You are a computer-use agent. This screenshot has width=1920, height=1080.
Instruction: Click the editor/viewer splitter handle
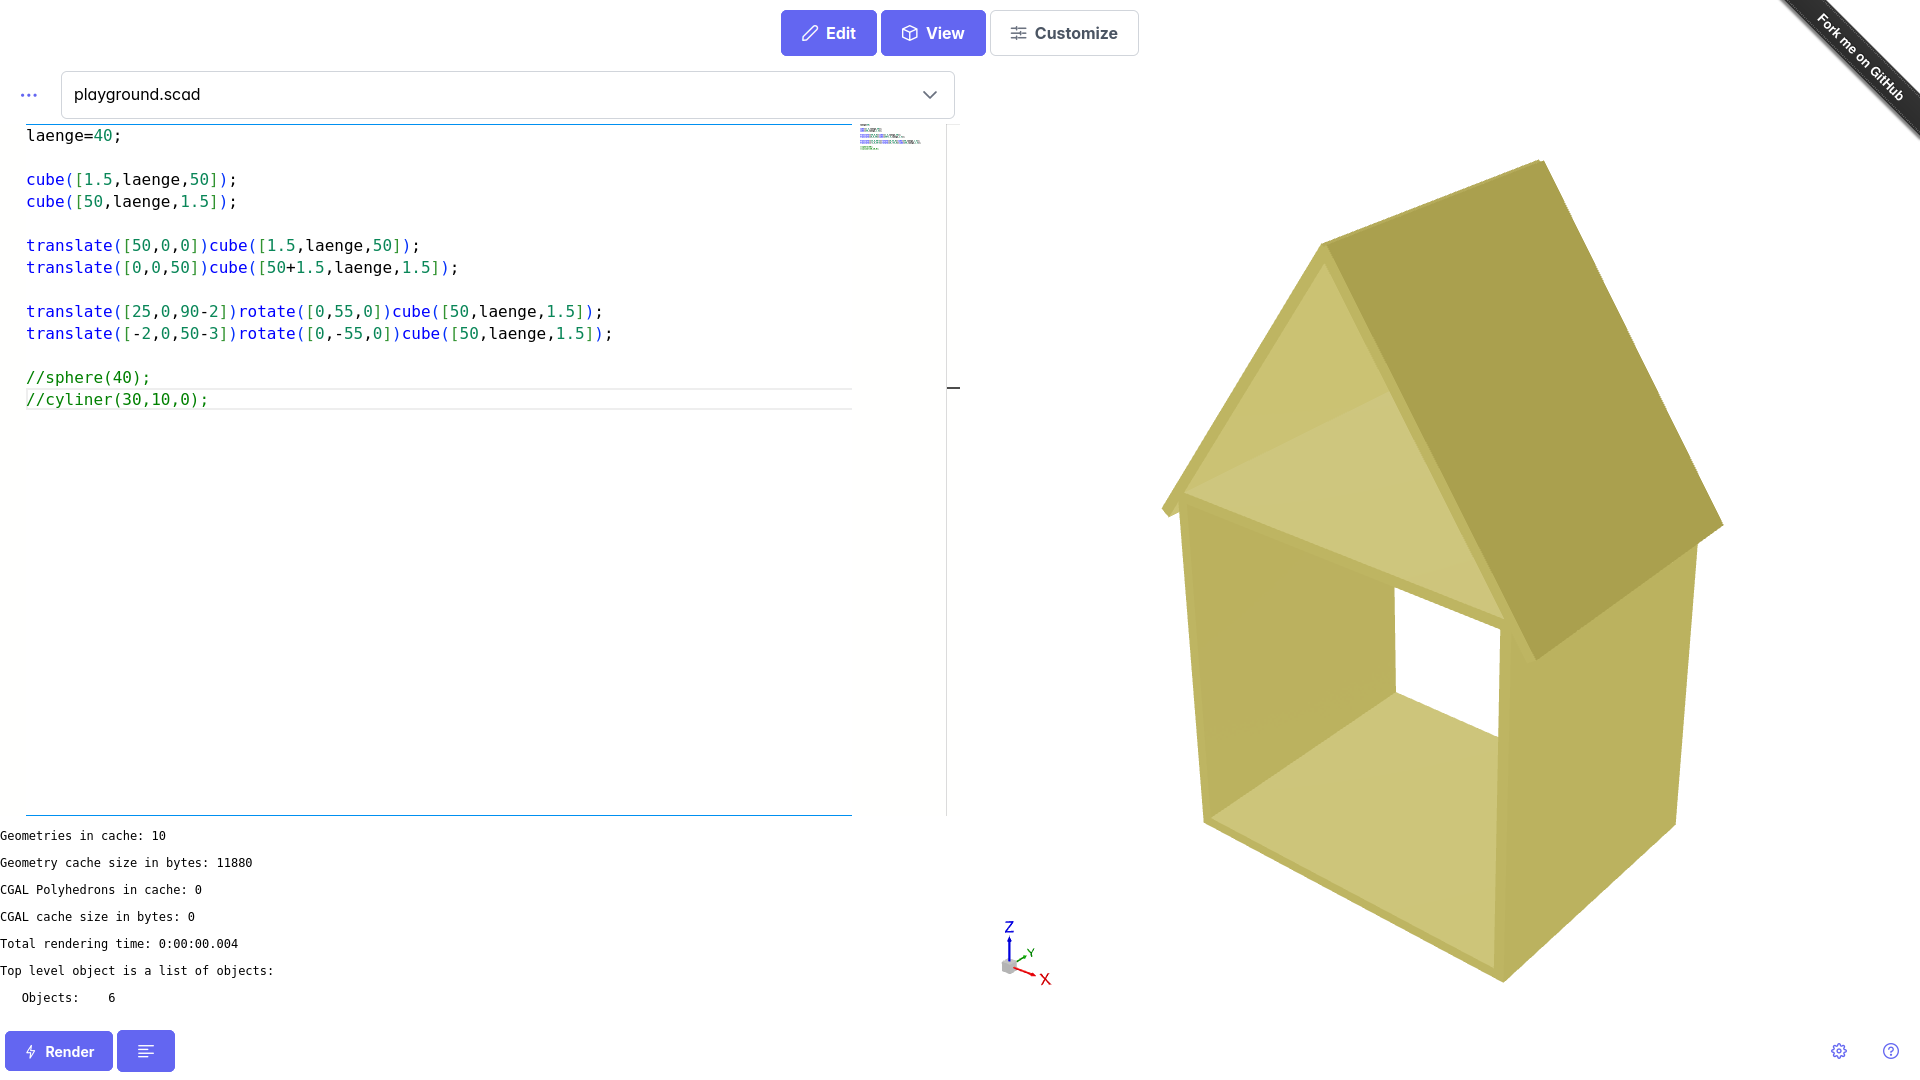pyautogui.click(x=953, y=387)
